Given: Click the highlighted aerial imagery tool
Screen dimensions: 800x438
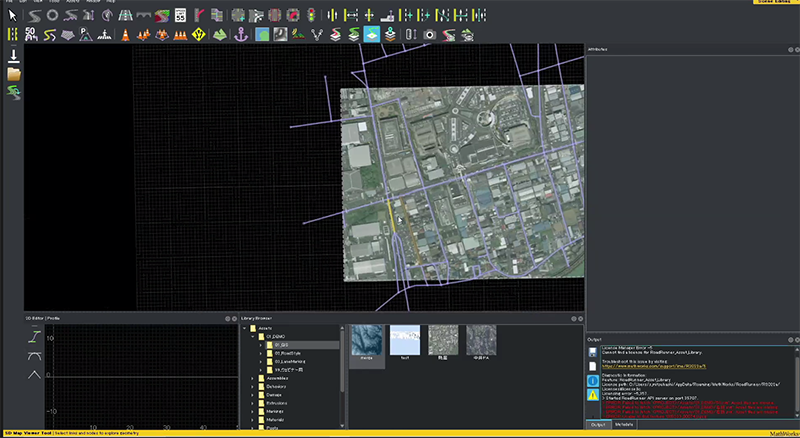Looking at the screenshot, I should [x=371, y=34].
